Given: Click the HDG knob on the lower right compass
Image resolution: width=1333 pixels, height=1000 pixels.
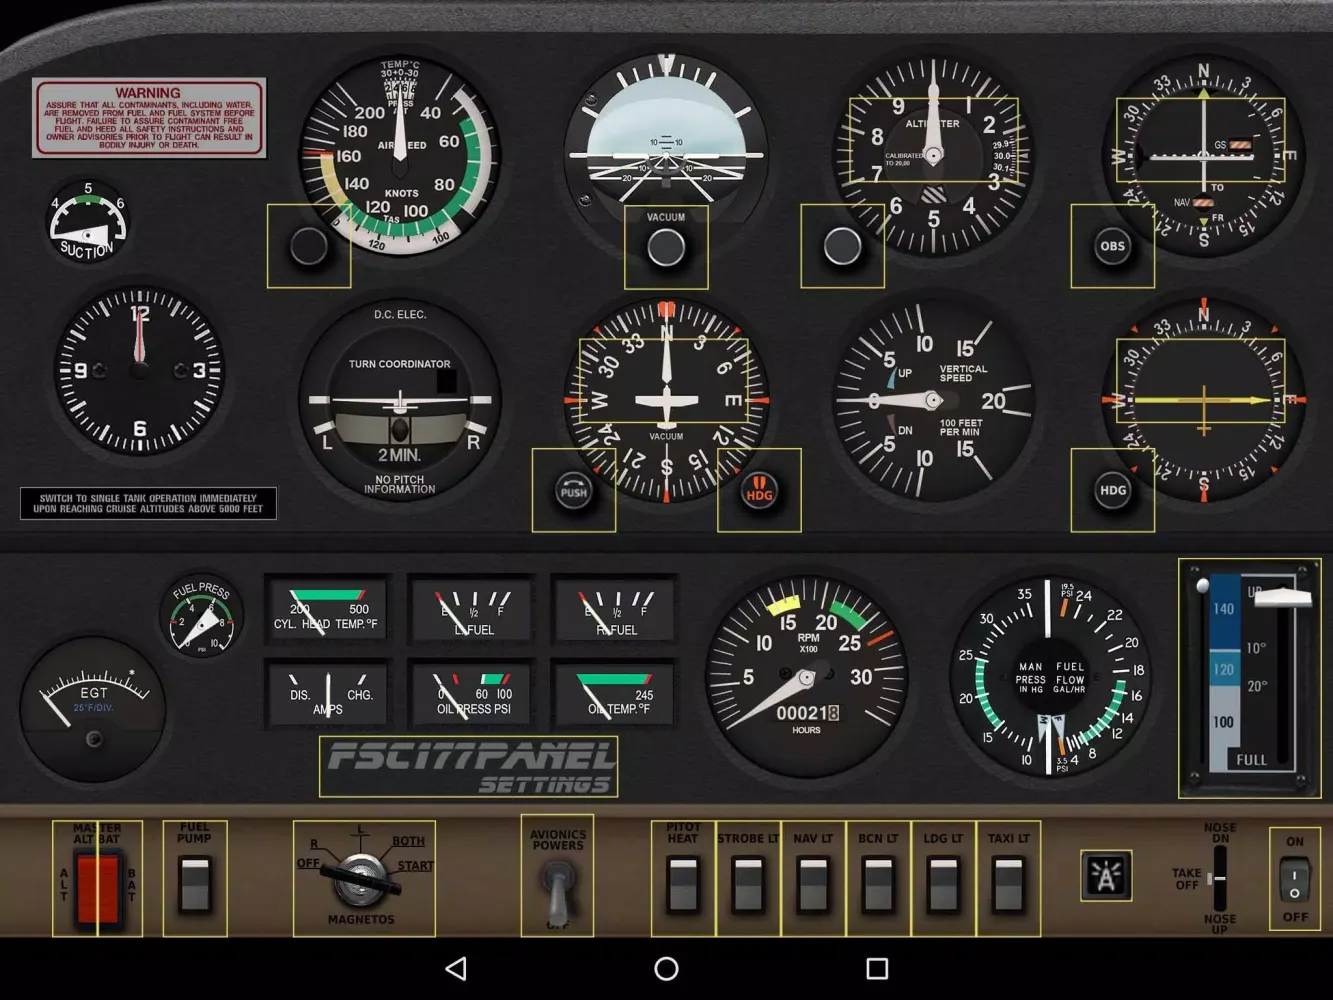Looking at the screenshot, I should (1112, 490).
